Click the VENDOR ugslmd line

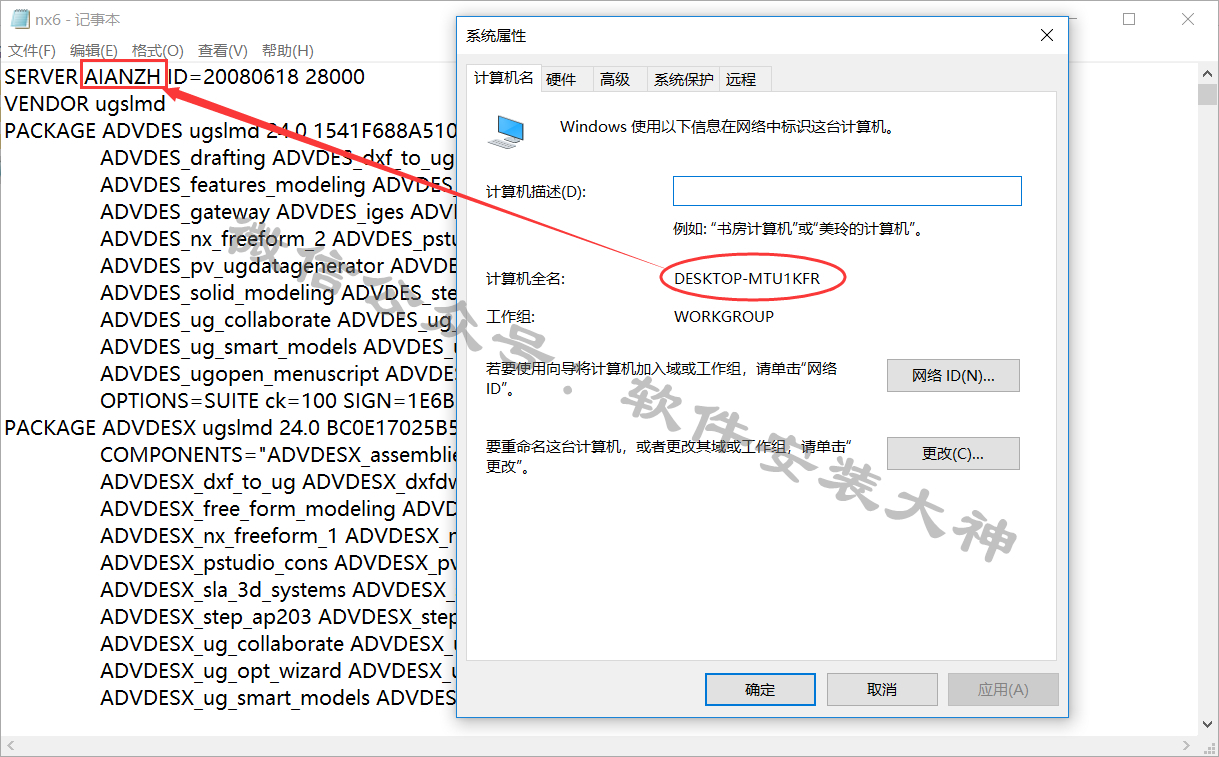coord(85,104)
